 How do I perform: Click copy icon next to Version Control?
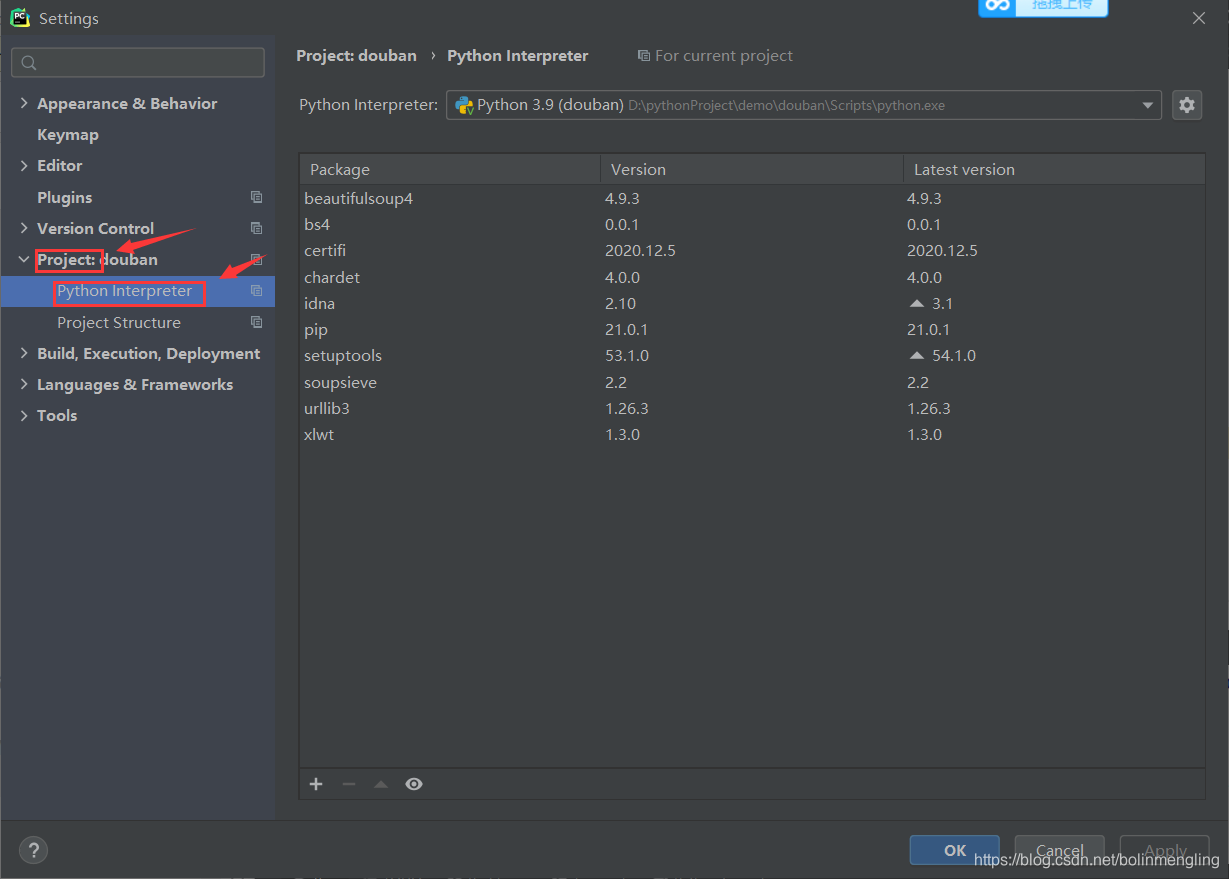[x=257, y=228]
